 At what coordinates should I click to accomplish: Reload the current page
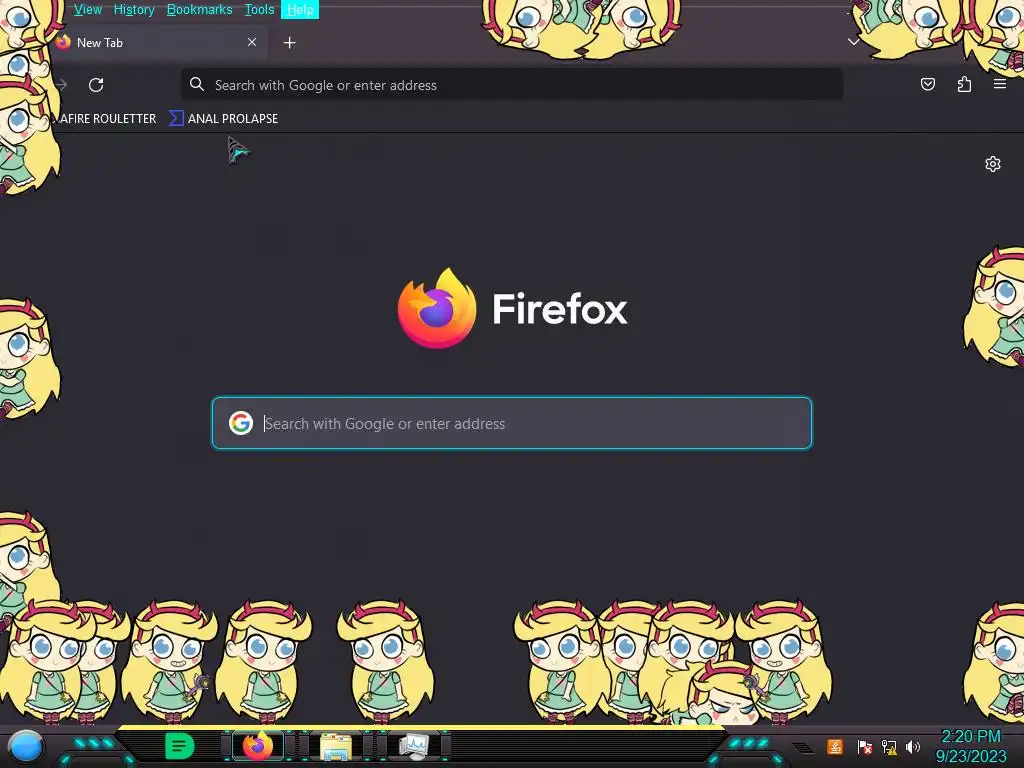click(x=96, y=85)
